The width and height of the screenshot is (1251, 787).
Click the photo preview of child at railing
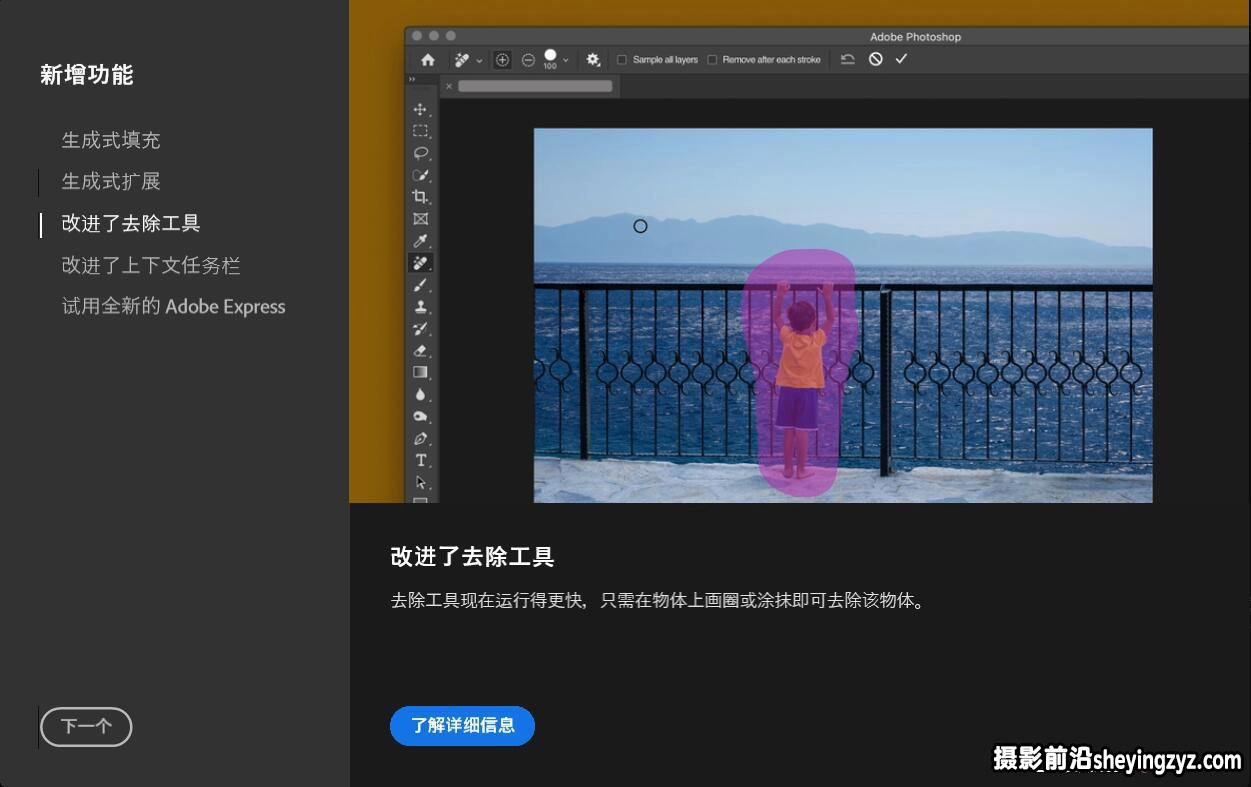point(843,315)
